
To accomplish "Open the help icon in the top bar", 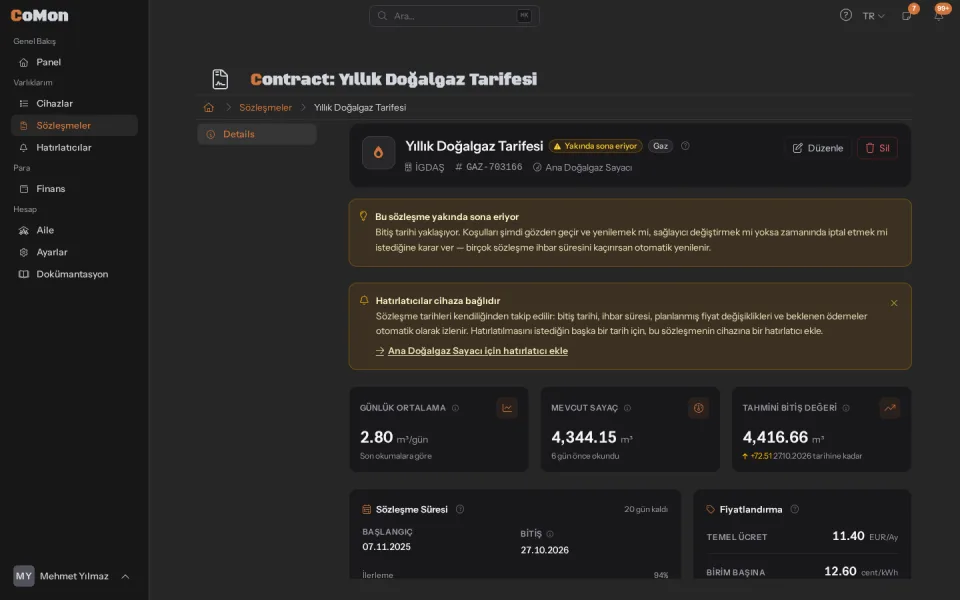I will 846,15.
